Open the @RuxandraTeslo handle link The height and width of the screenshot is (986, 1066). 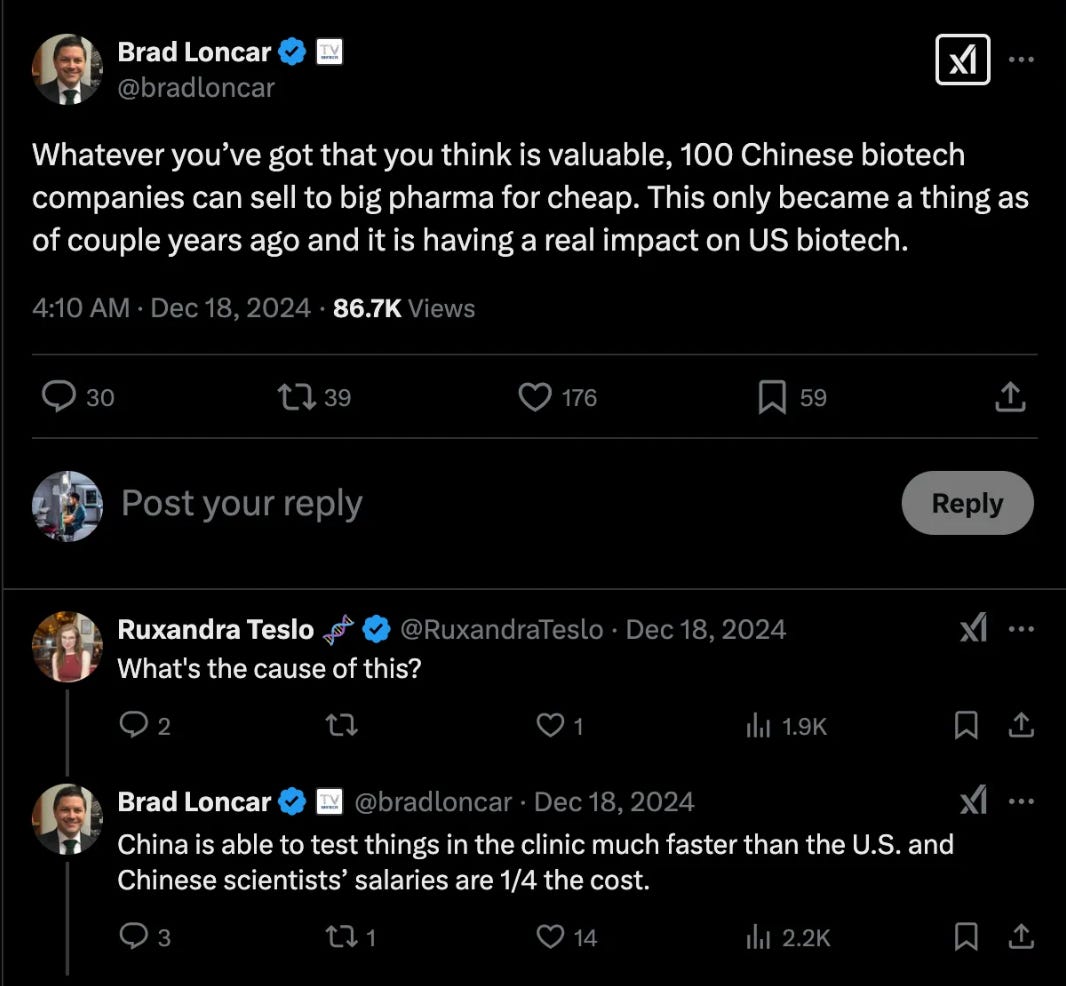coord(501,629)
